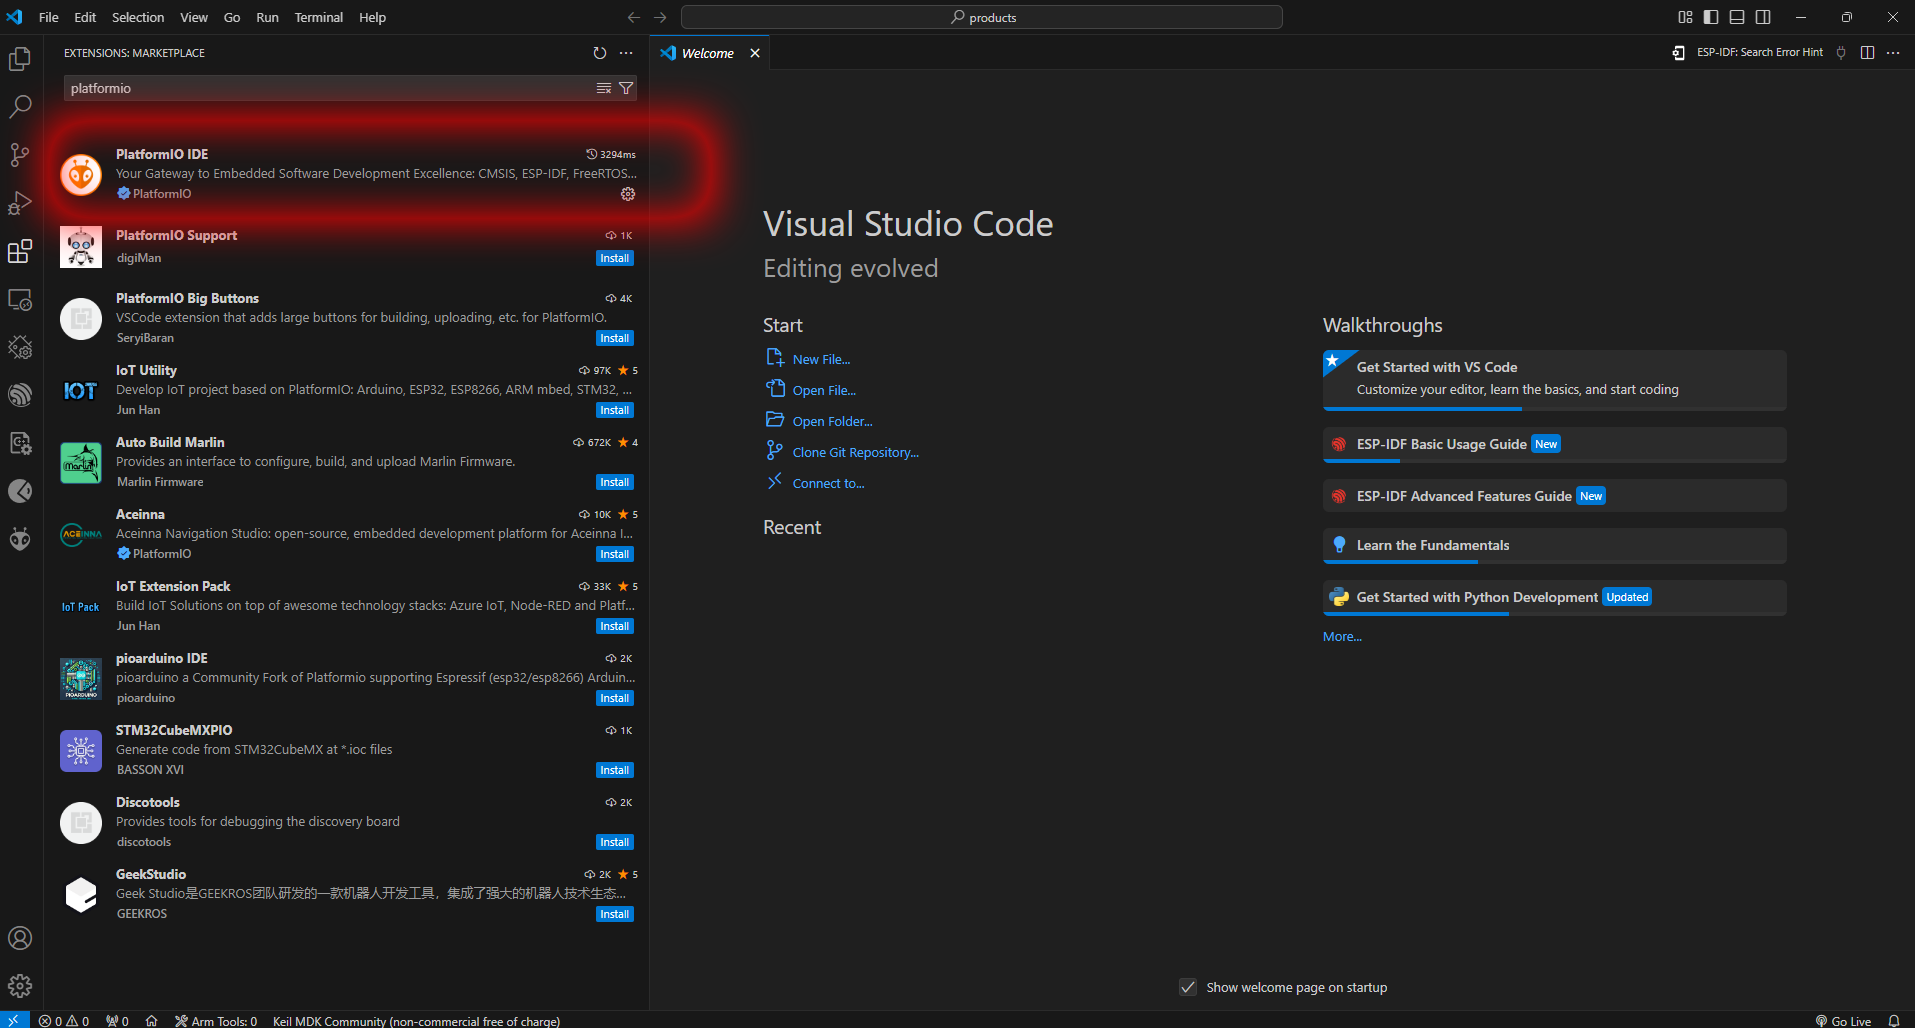Open the editor More Actions ellipsis
Viewport: 1915px width, 1028px height.
tap(1893, 53)
